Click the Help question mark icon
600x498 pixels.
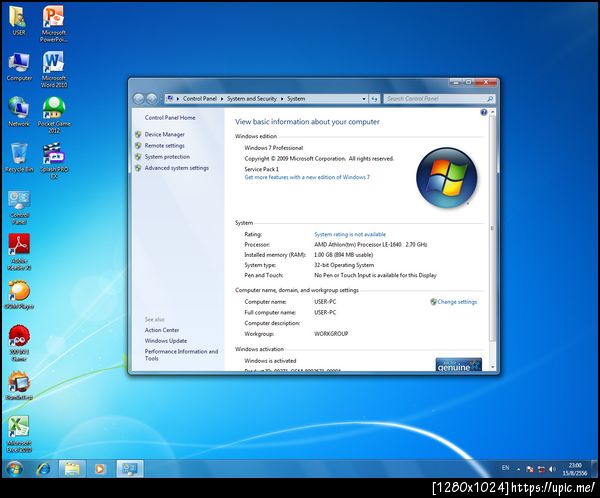pos(484,112)
